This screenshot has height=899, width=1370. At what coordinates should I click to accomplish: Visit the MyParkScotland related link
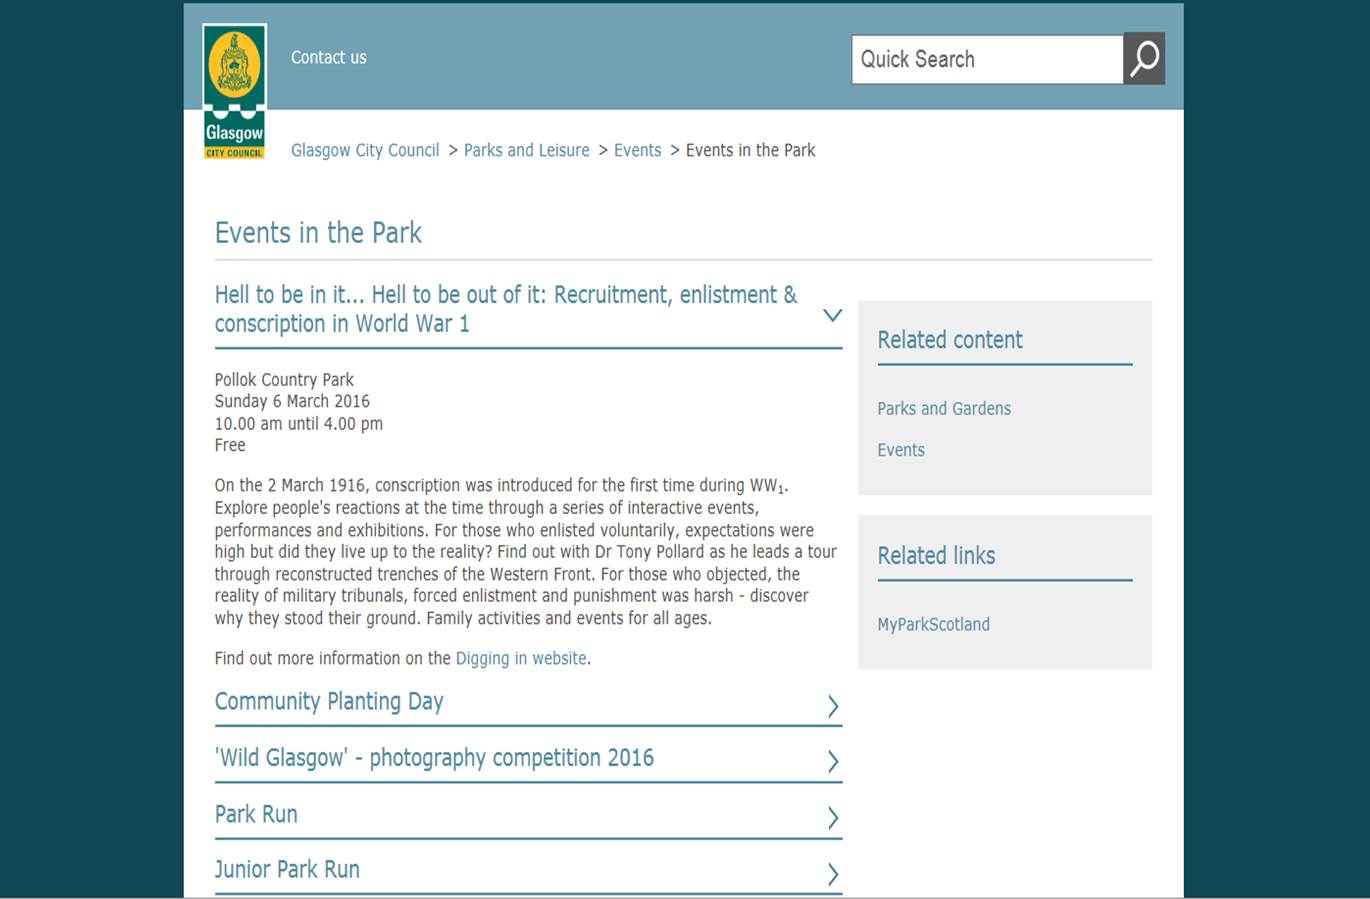[933, 624]
